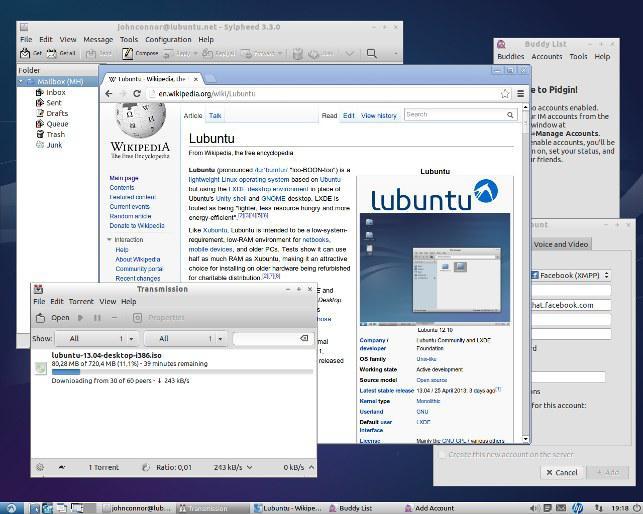Viewport: 643px width, 514px height.
Task: Click the Main page link in Wikipedia sidebar
Action: pos(124,178)
